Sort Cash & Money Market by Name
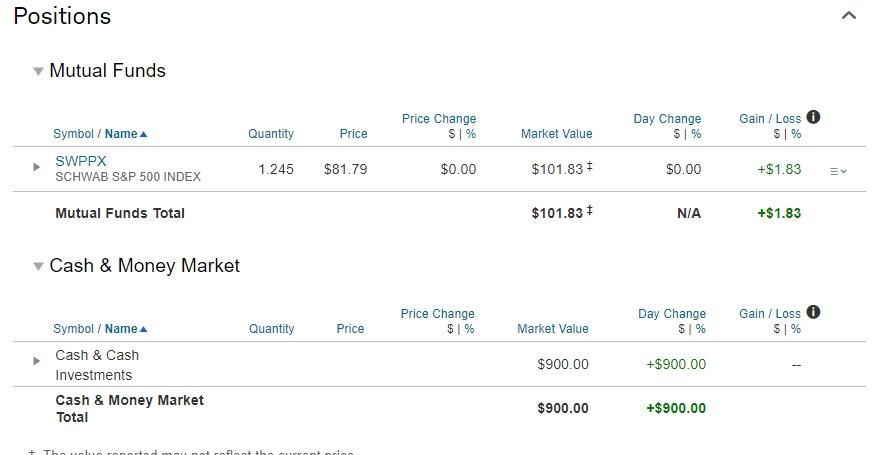The height and width of the screenshot is (455, 884). 121,329
